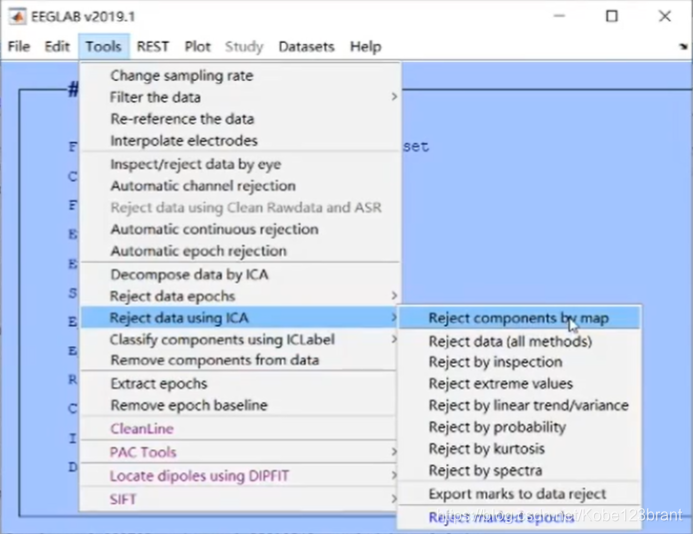The height and width of the screenshot is (534, 693).
Task: Click Reject data using Clean Rawdata and ASR
Action: coord(241,208)
